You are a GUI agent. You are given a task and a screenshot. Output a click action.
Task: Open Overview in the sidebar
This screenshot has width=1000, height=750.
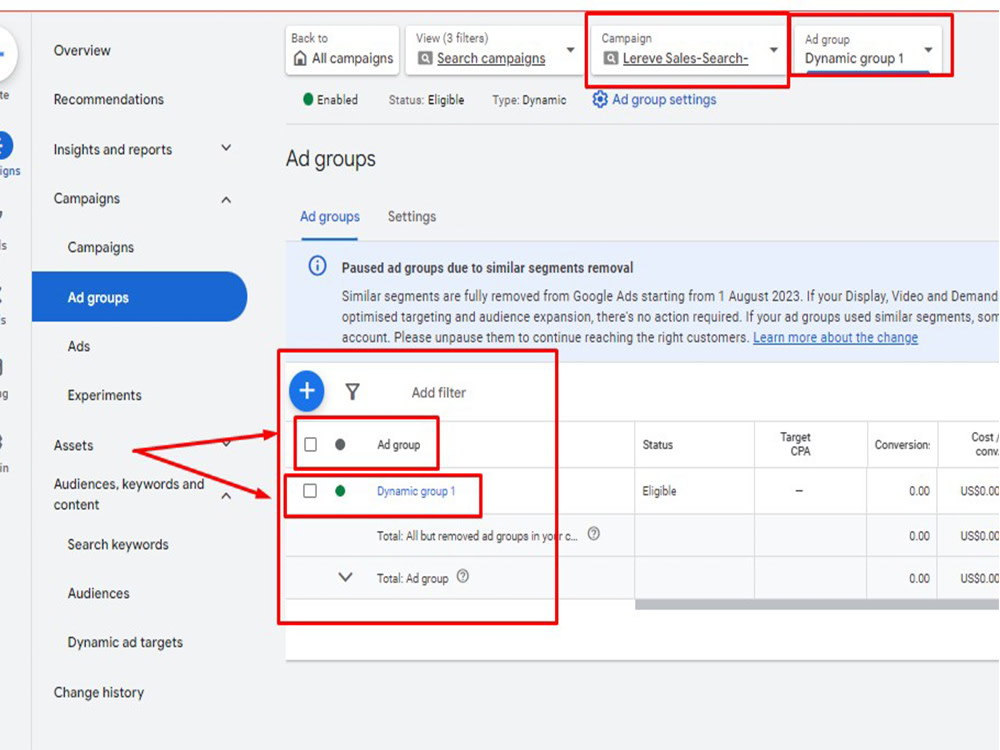point(82,50)
